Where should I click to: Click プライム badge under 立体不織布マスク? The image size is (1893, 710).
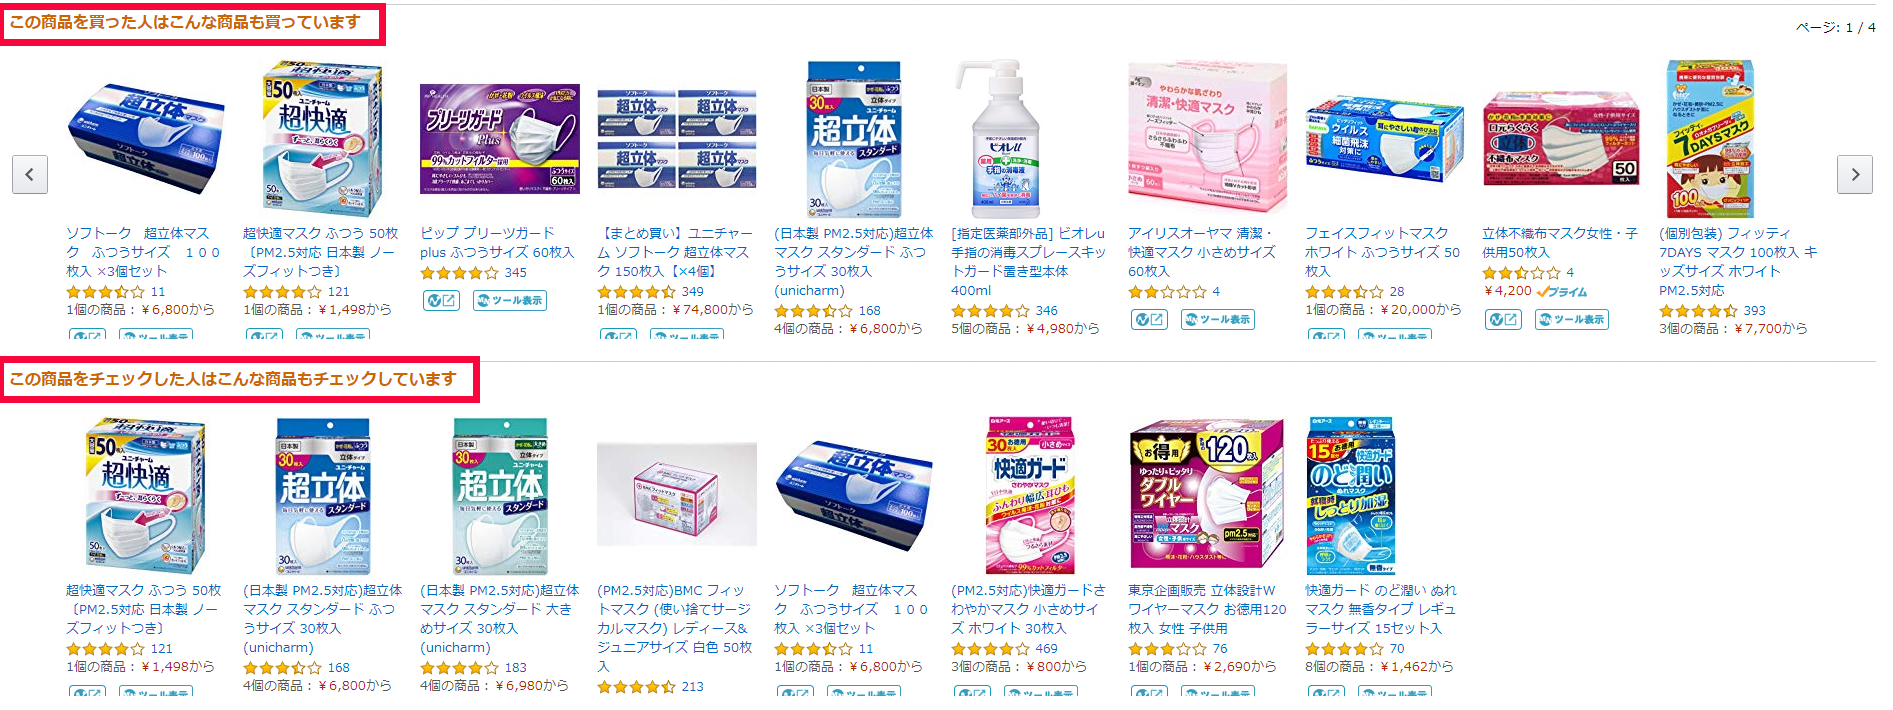pyautogui.click(x=1561, y=291)
